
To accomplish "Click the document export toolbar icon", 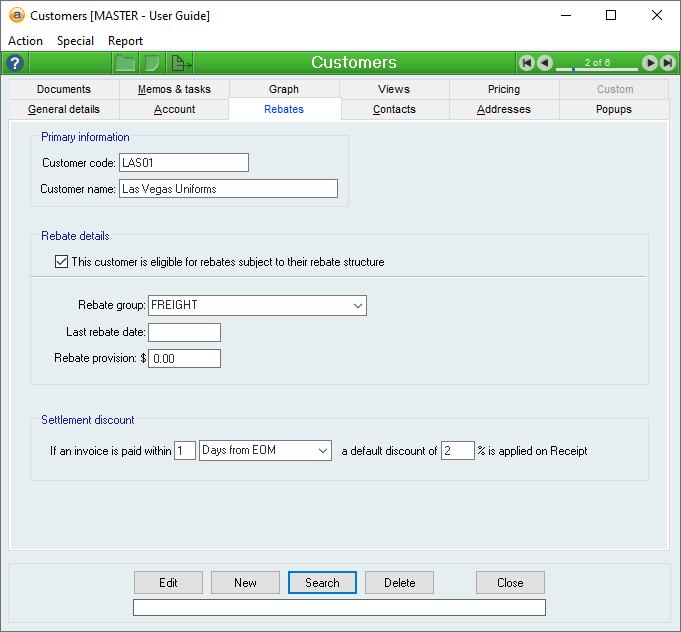I will tap(181, 63).
